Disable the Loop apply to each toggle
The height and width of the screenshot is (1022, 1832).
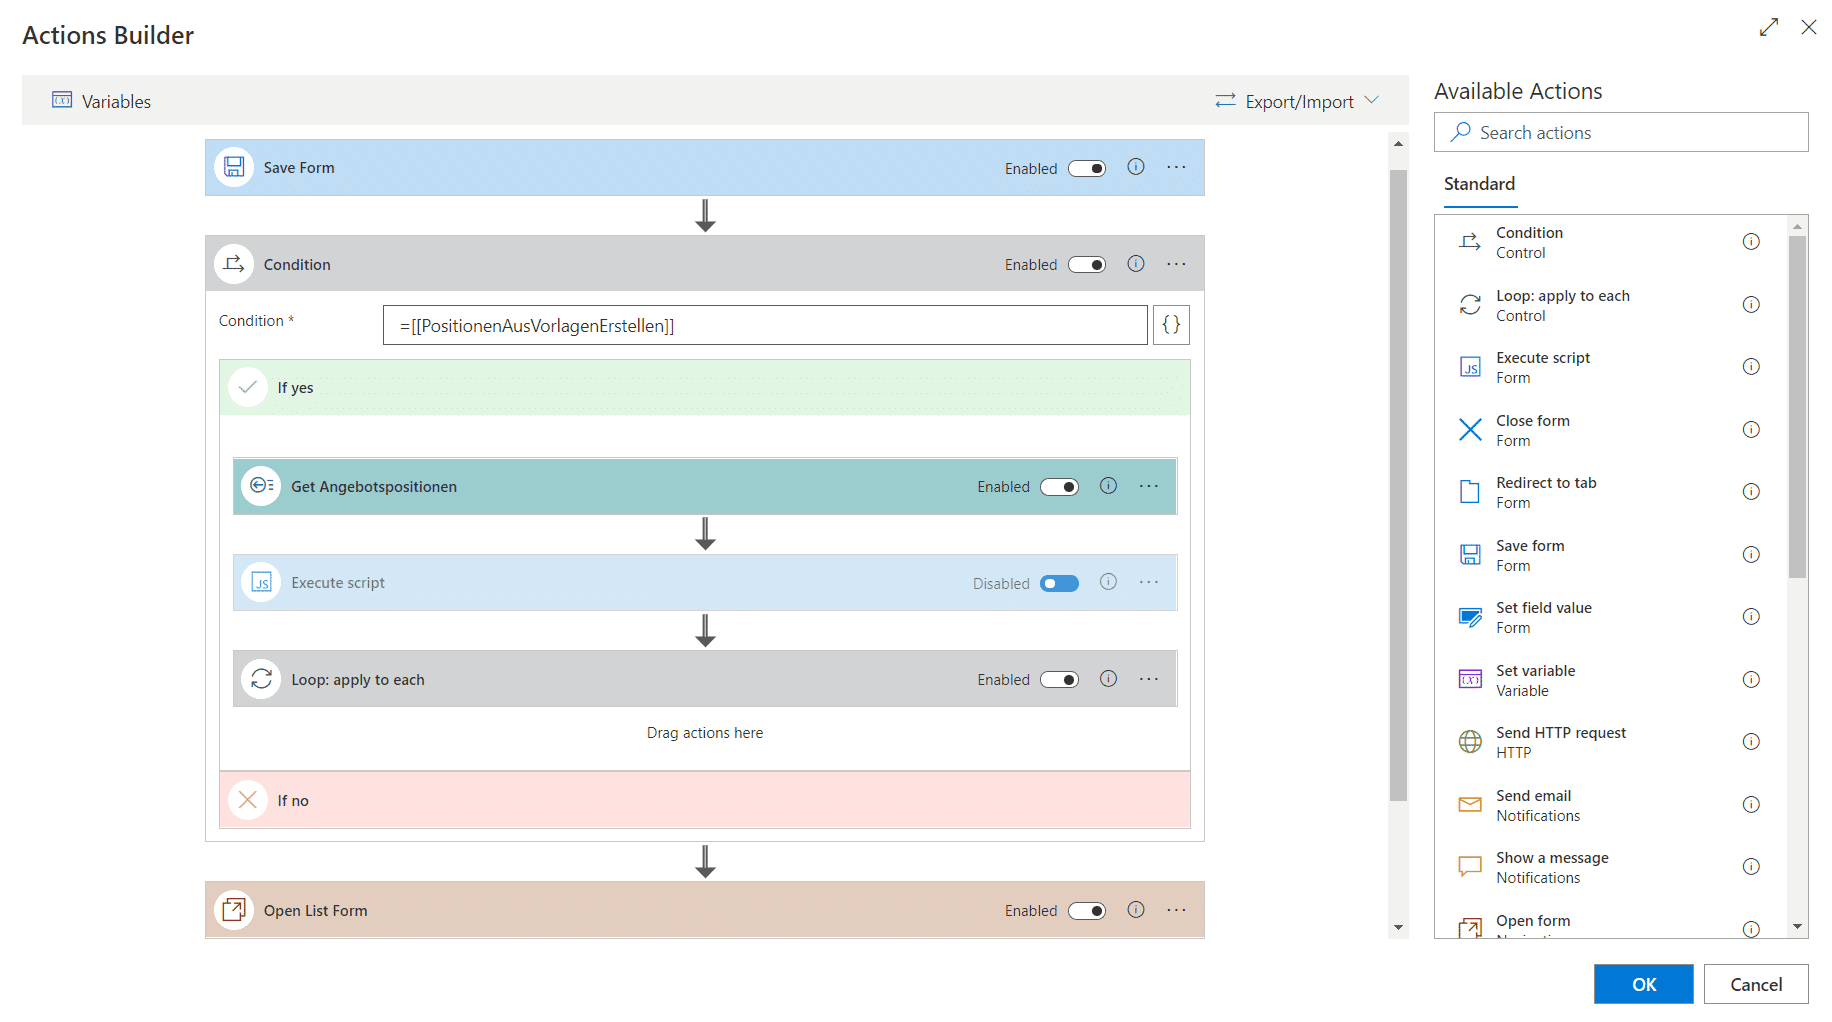1059,679
